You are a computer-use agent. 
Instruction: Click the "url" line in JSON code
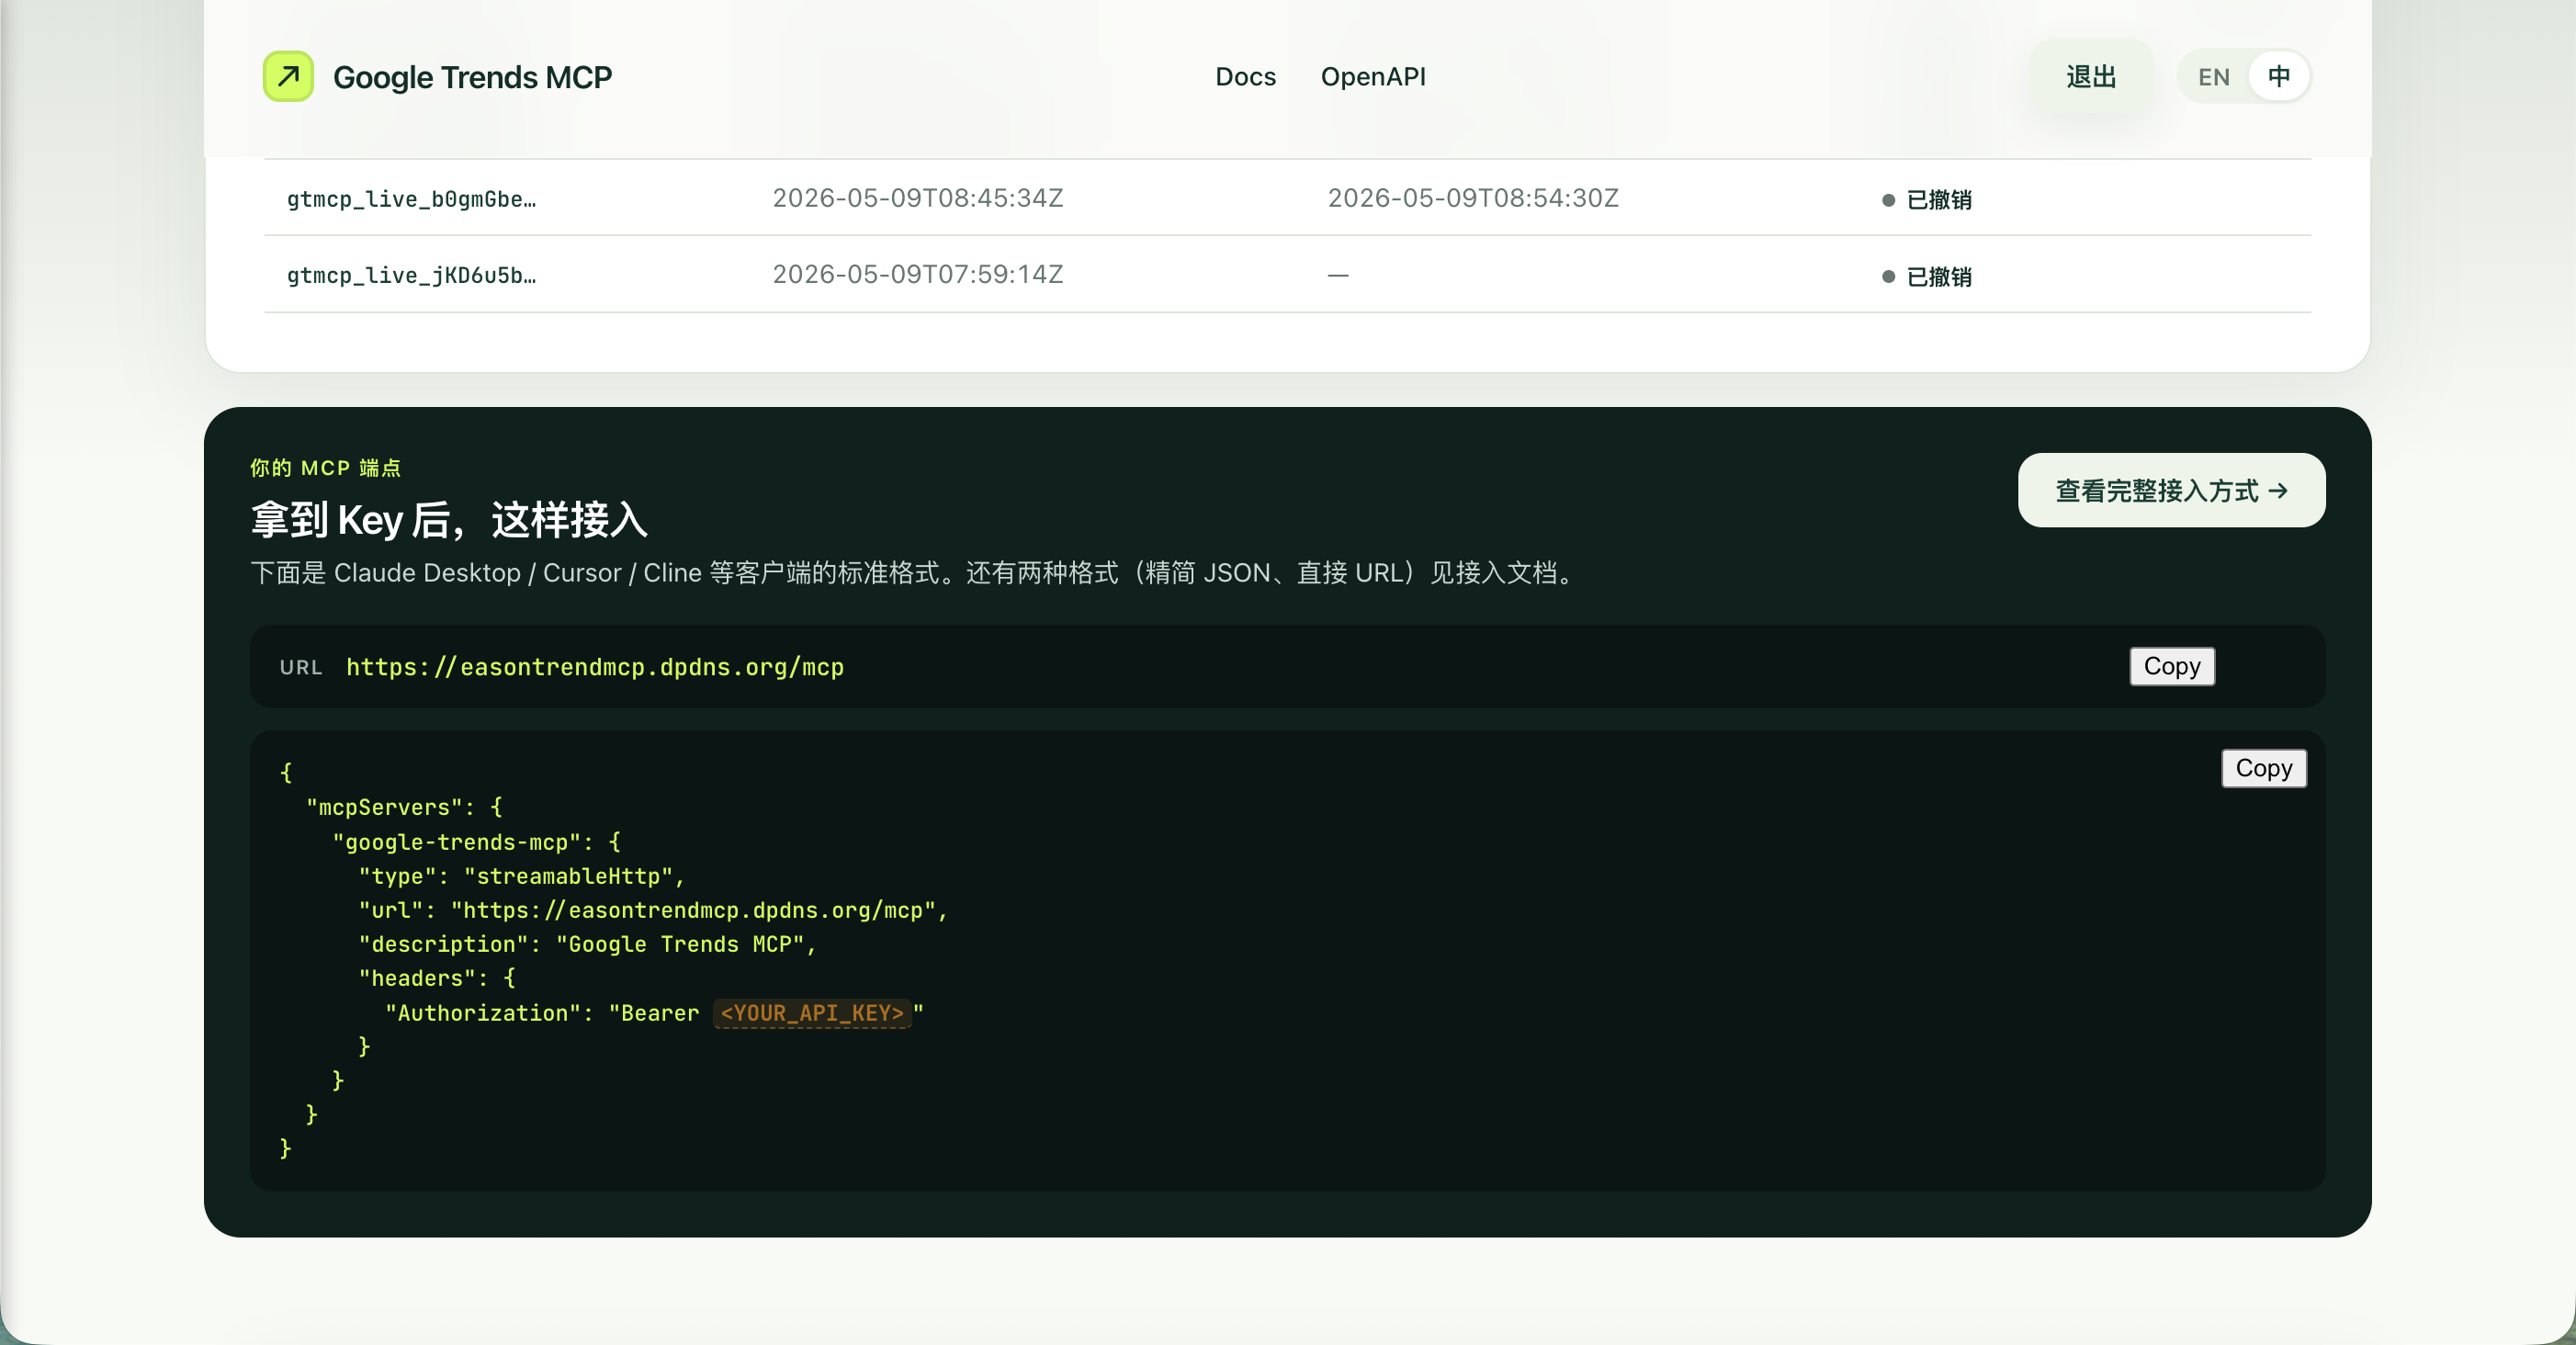(x=653, y=910)
